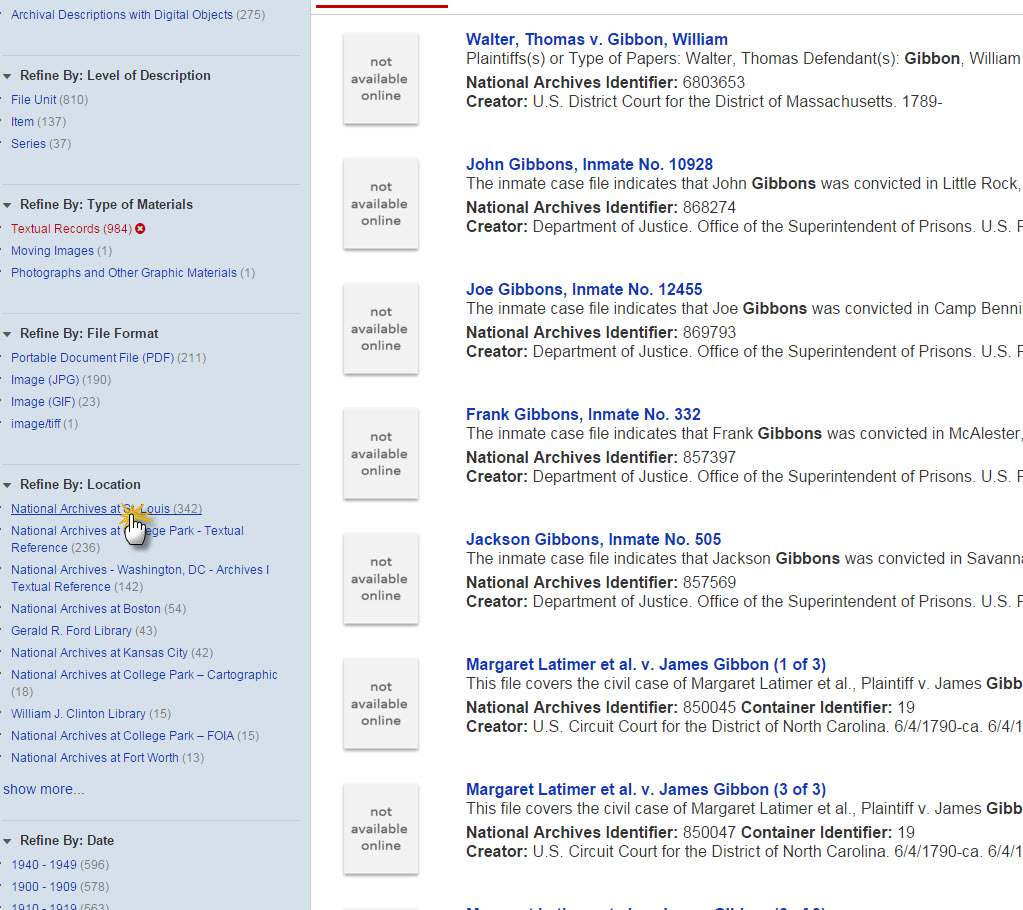Collapse the Refine By: File Format section

point(8,334)
